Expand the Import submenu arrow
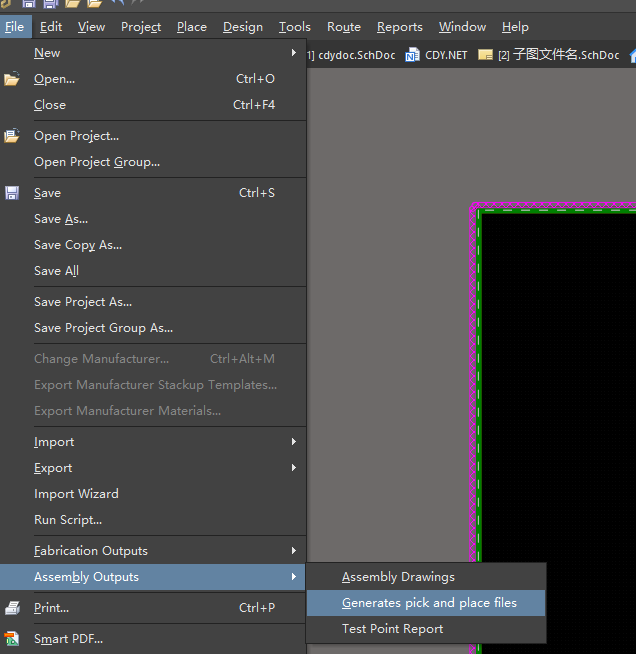 (x=294, y=442)
